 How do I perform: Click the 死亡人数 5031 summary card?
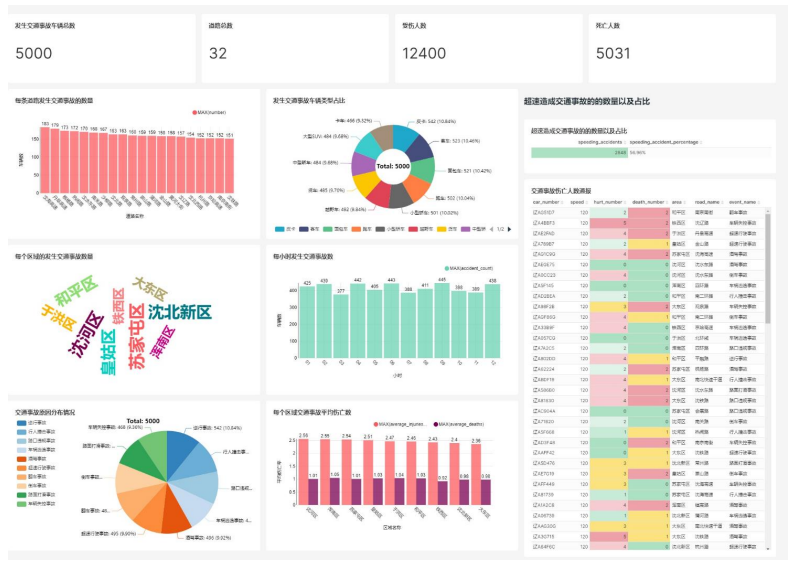point(679,47)
